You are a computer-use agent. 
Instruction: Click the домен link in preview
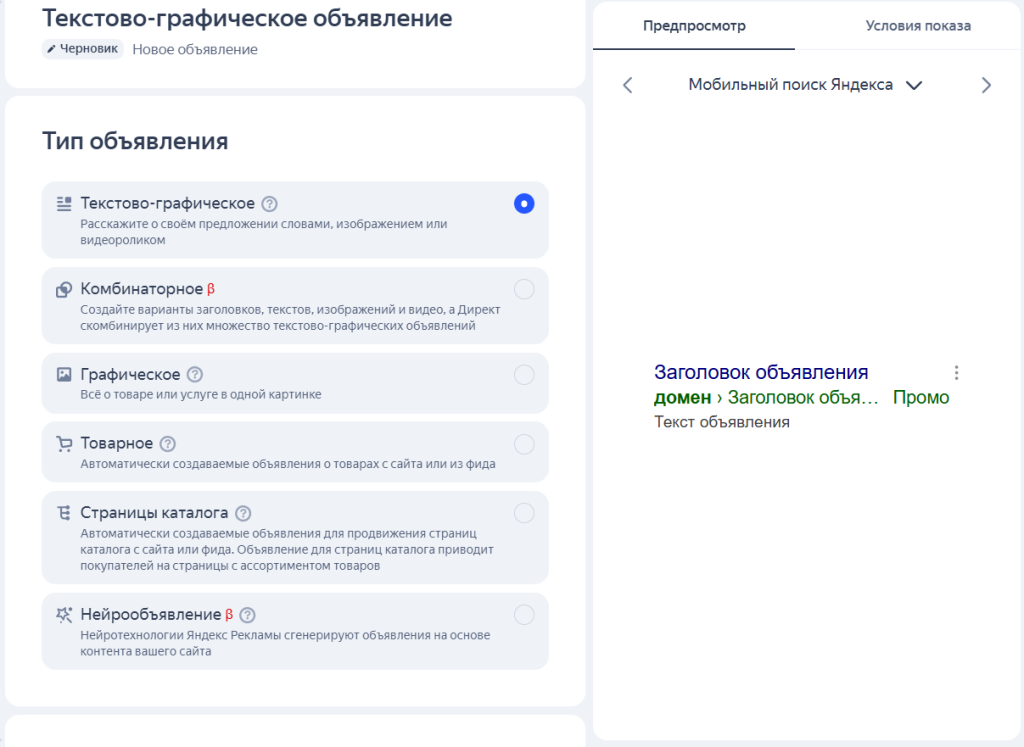pos(682,397)
